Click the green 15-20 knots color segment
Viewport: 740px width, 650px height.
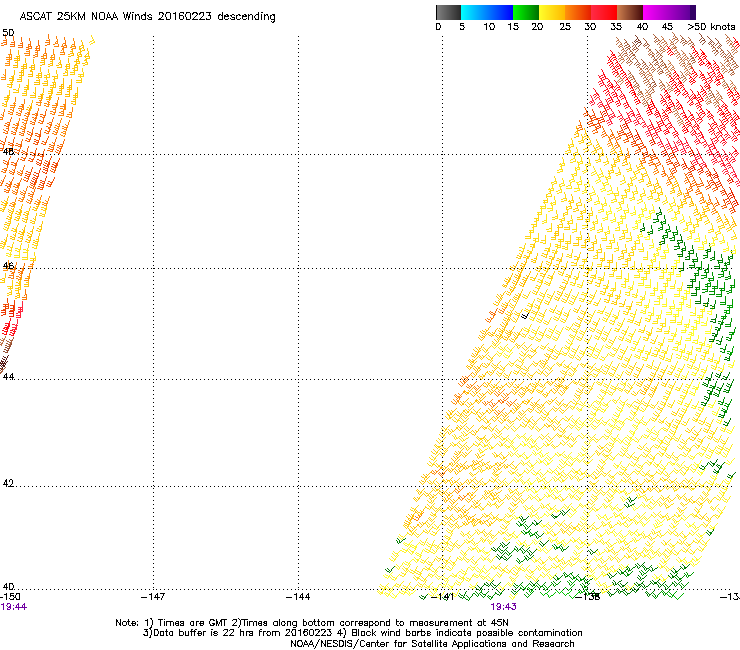526,12
